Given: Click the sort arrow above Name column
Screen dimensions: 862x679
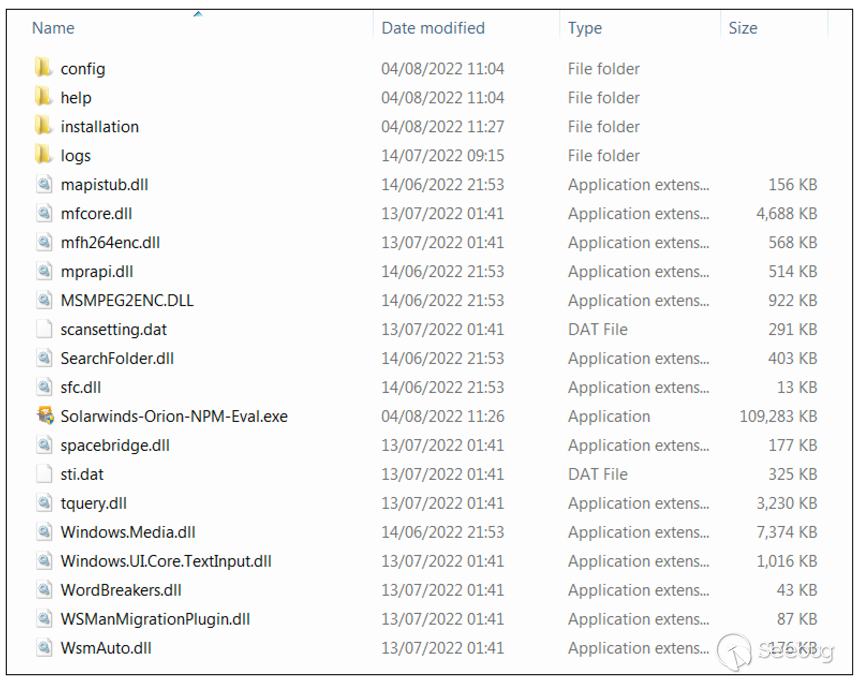Looking at the screenshot, I should [x=198, y=14].
